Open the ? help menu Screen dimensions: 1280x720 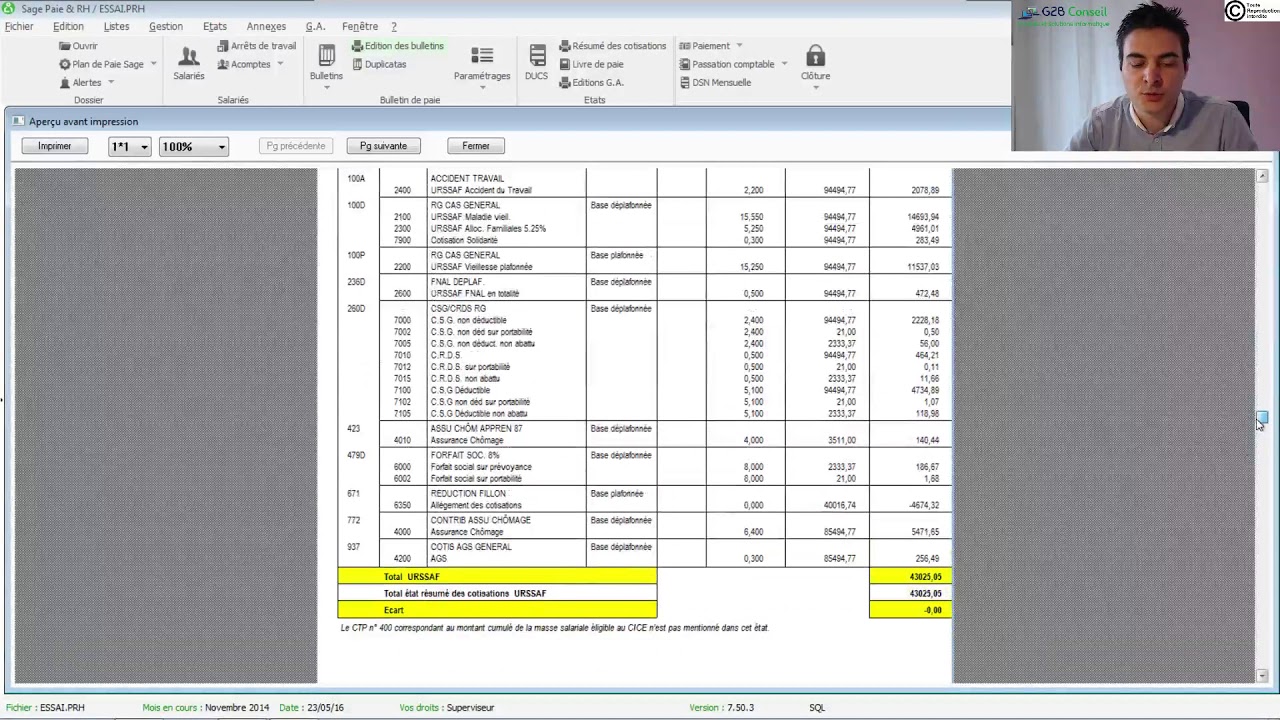pos(393,26)
